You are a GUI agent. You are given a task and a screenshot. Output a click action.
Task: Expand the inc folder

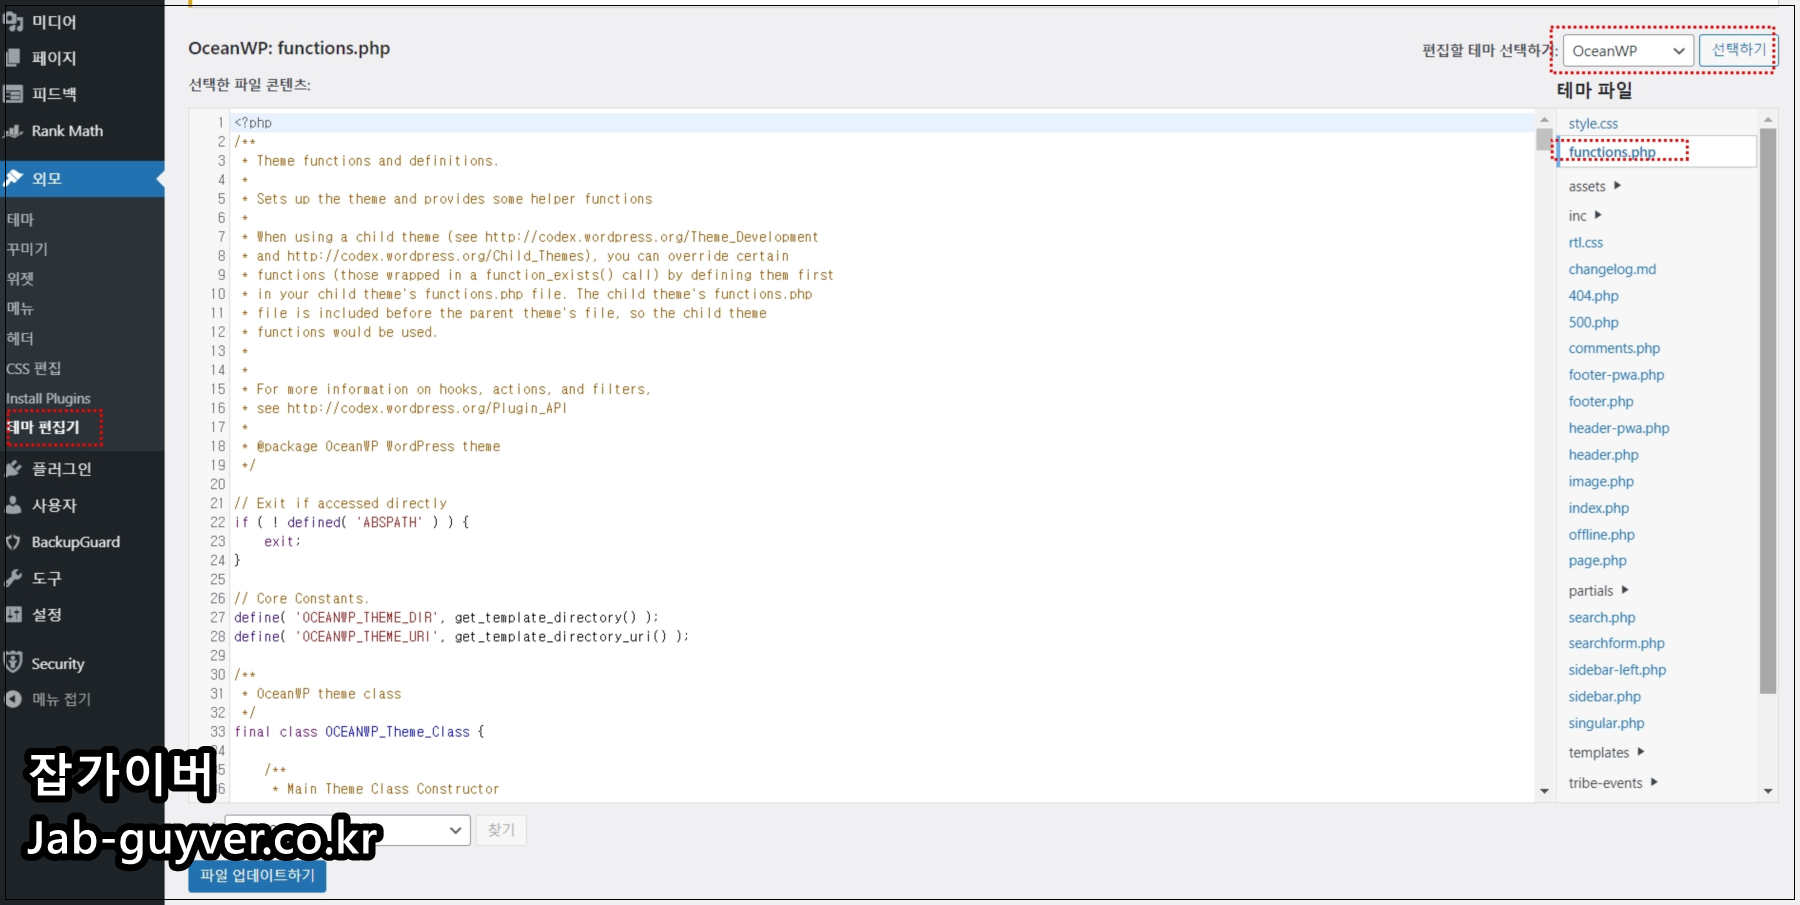[x=1585, y=215]
